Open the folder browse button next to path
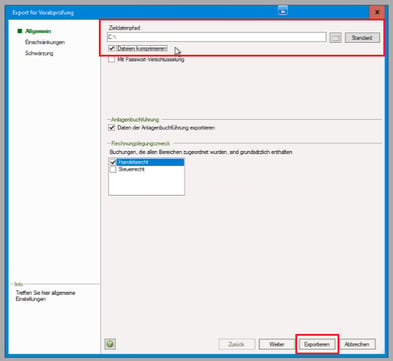Viewport: 393px width, 361px height. point(335,37)
